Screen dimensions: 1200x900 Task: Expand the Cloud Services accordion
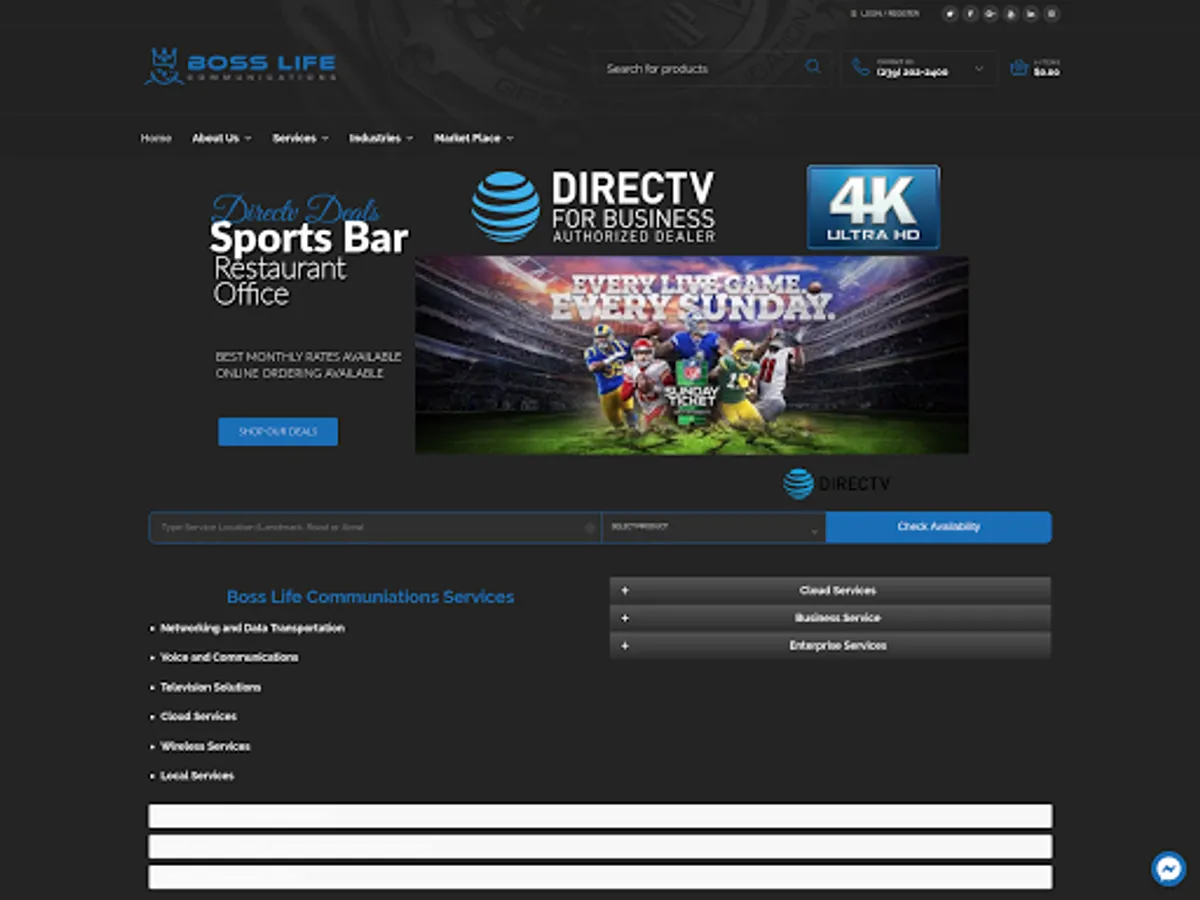pos(830,590)
